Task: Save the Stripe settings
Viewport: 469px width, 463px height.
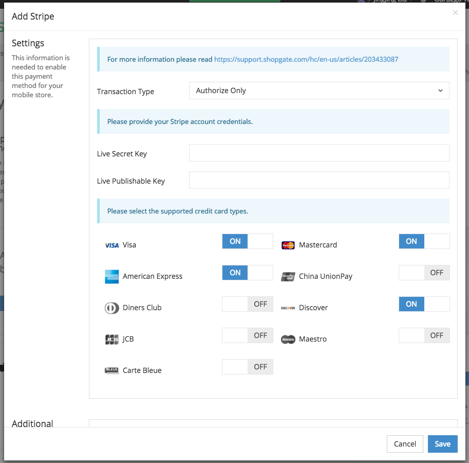Action: pyautogui.click(x=443, y=444)
